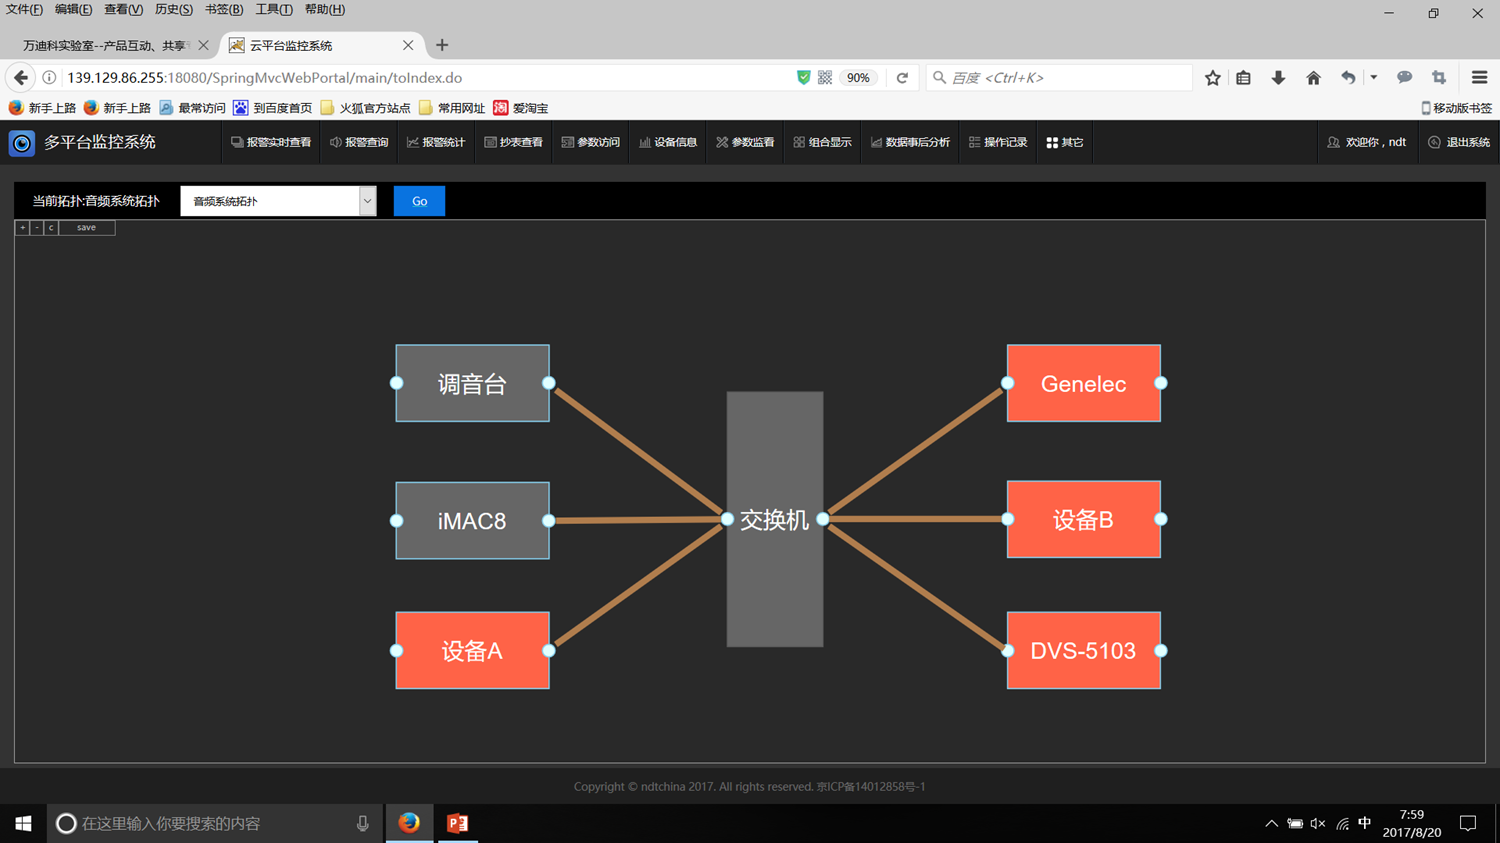Click the QR code icon in address bar

[x=825, y=78]
